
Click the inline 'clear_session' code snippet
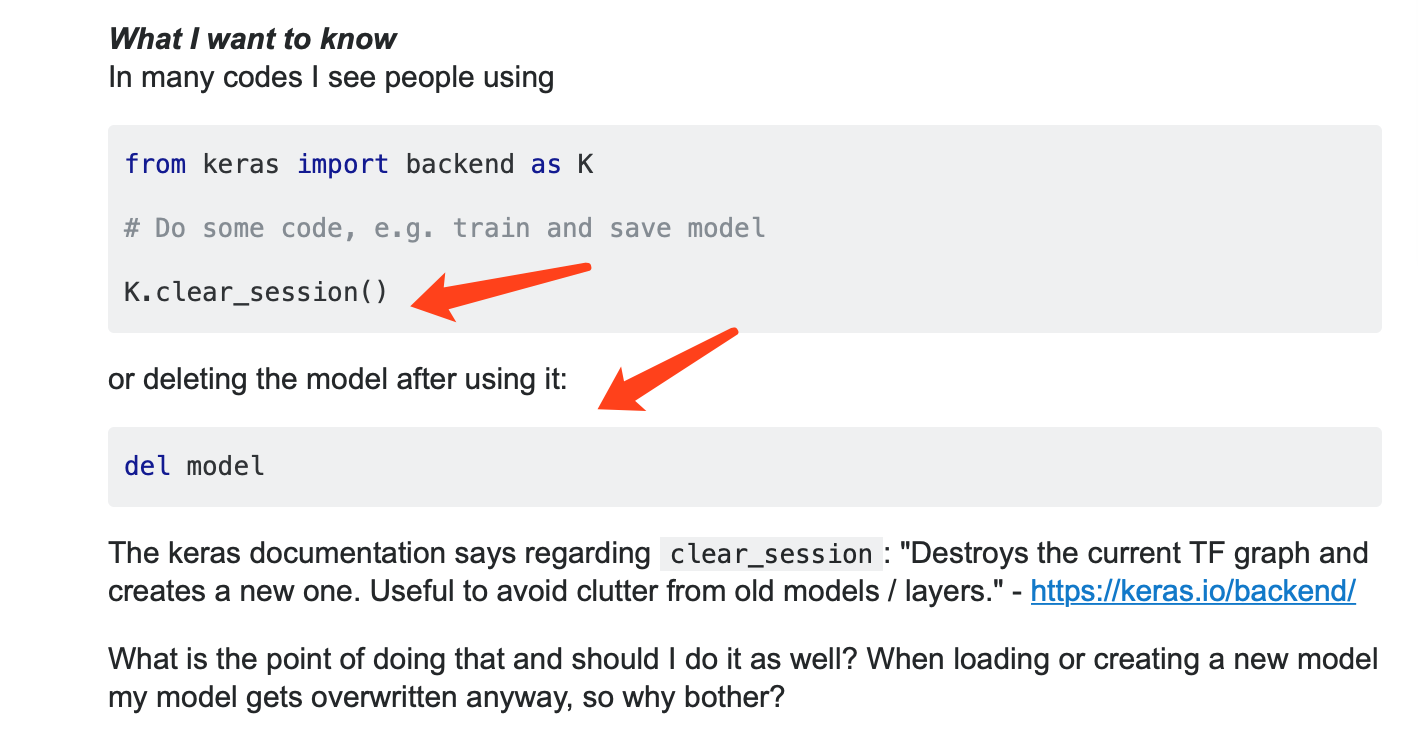[771, 554]
